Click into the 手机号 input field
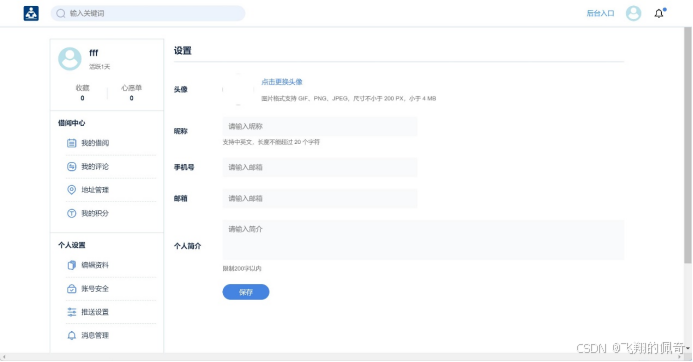The image size is (693, 362). pyautogui.click(x=320, y=167)
